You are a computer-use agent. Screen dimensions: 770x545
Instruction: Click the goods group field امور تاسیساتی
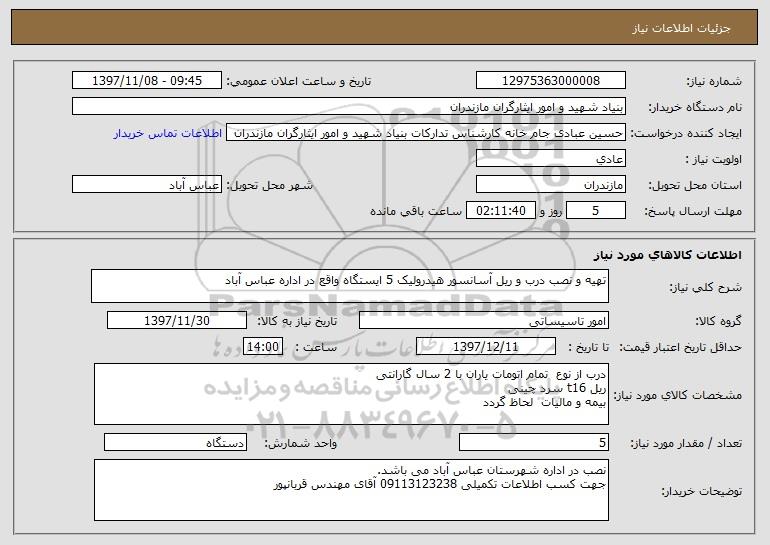484,321
